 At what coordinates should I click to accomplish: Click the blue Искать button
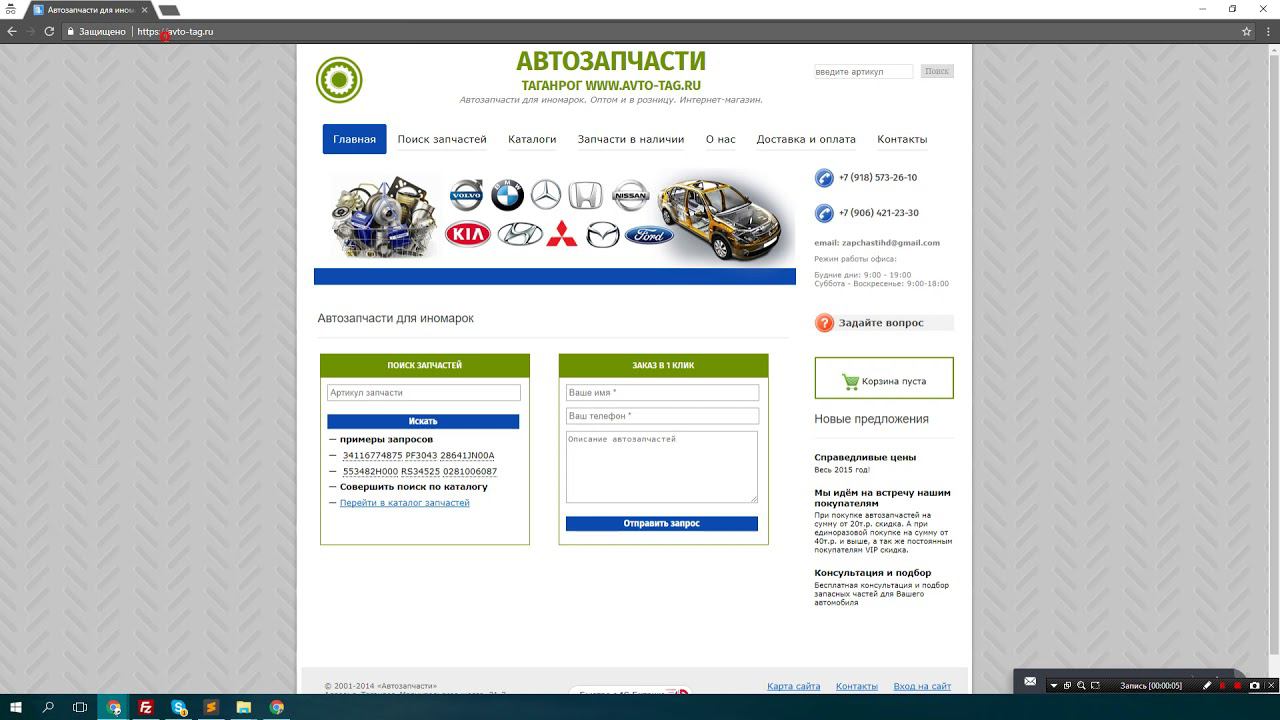coord(423,421)
